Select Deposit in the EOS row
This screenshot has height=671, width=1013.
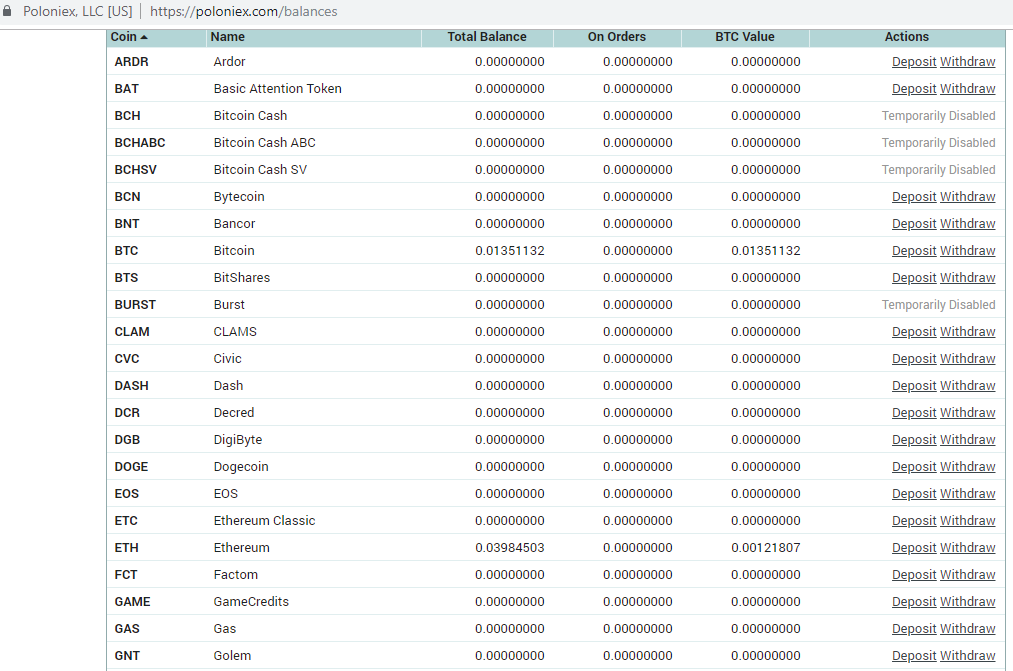click(914, 494)
